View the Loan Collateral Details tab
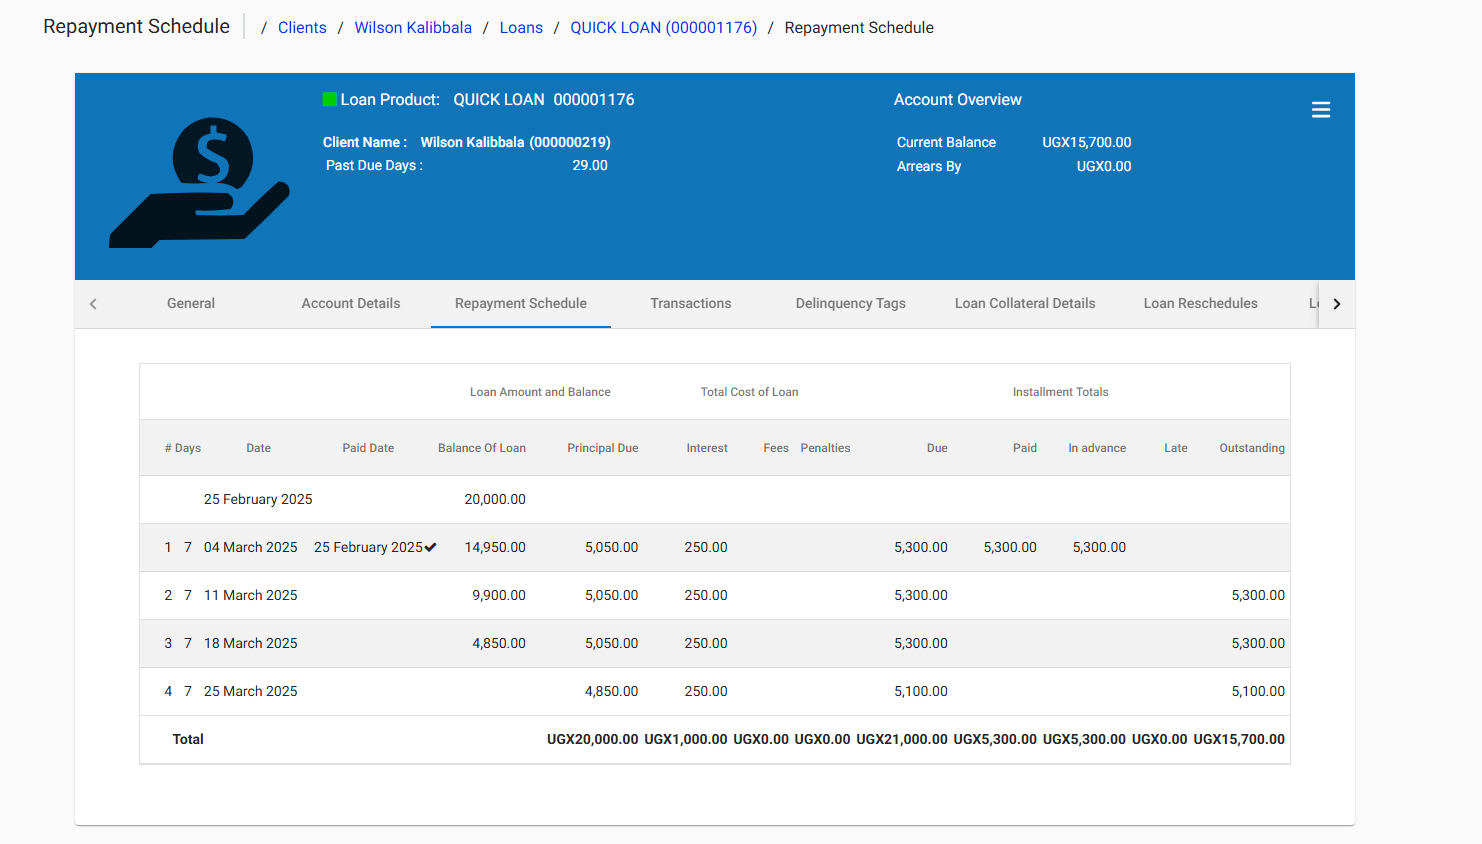 click(x=1024, y=303)
